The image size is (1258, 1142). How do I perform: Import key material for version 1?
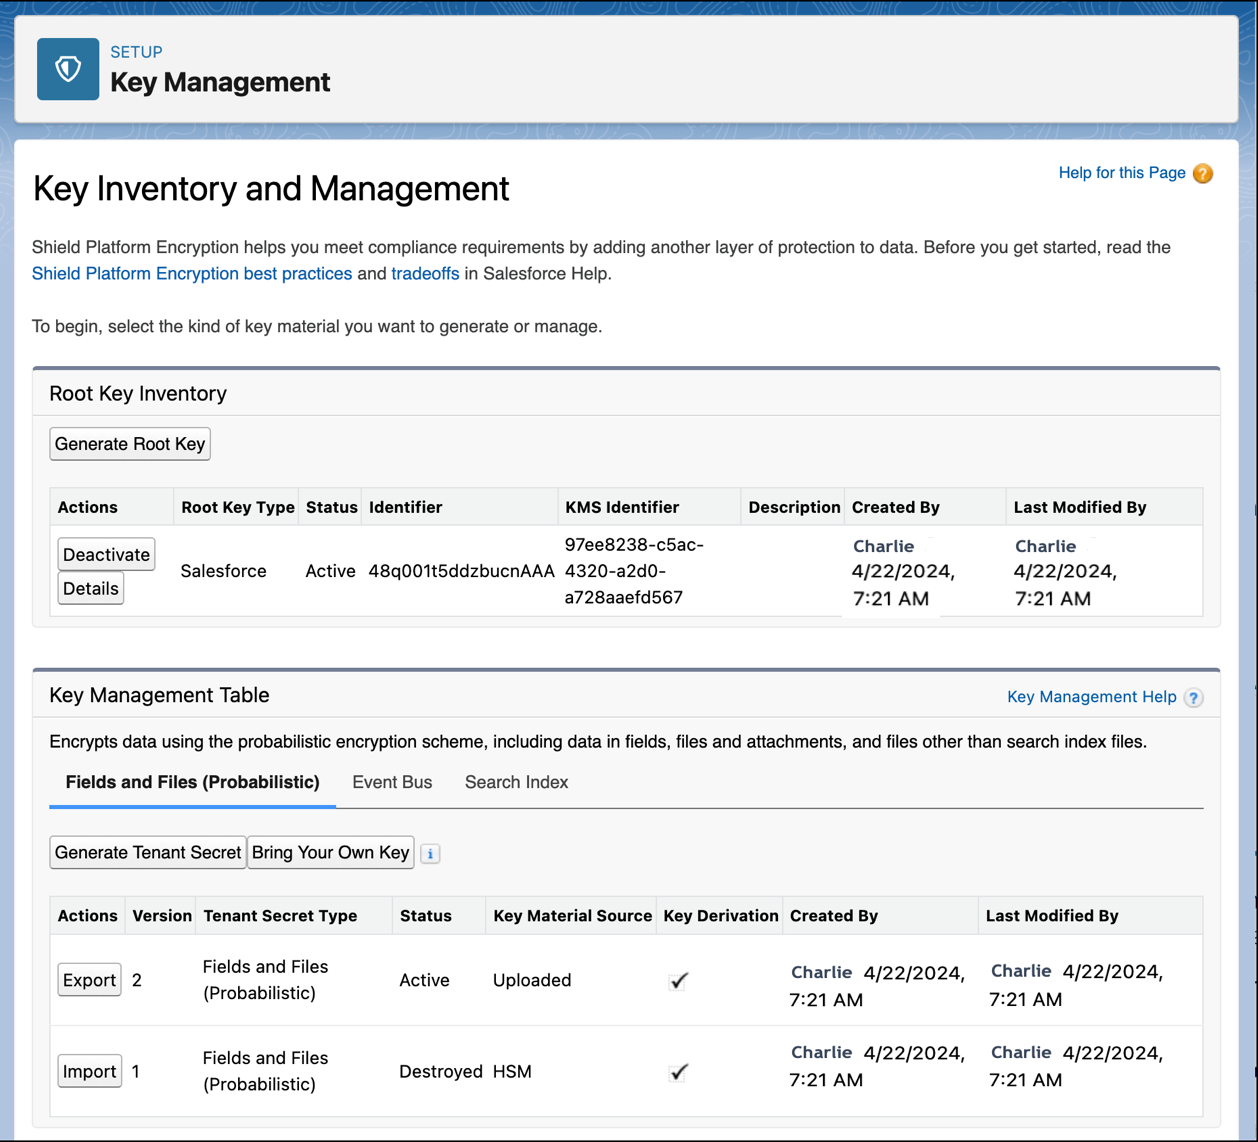(x=89, y=1071)
